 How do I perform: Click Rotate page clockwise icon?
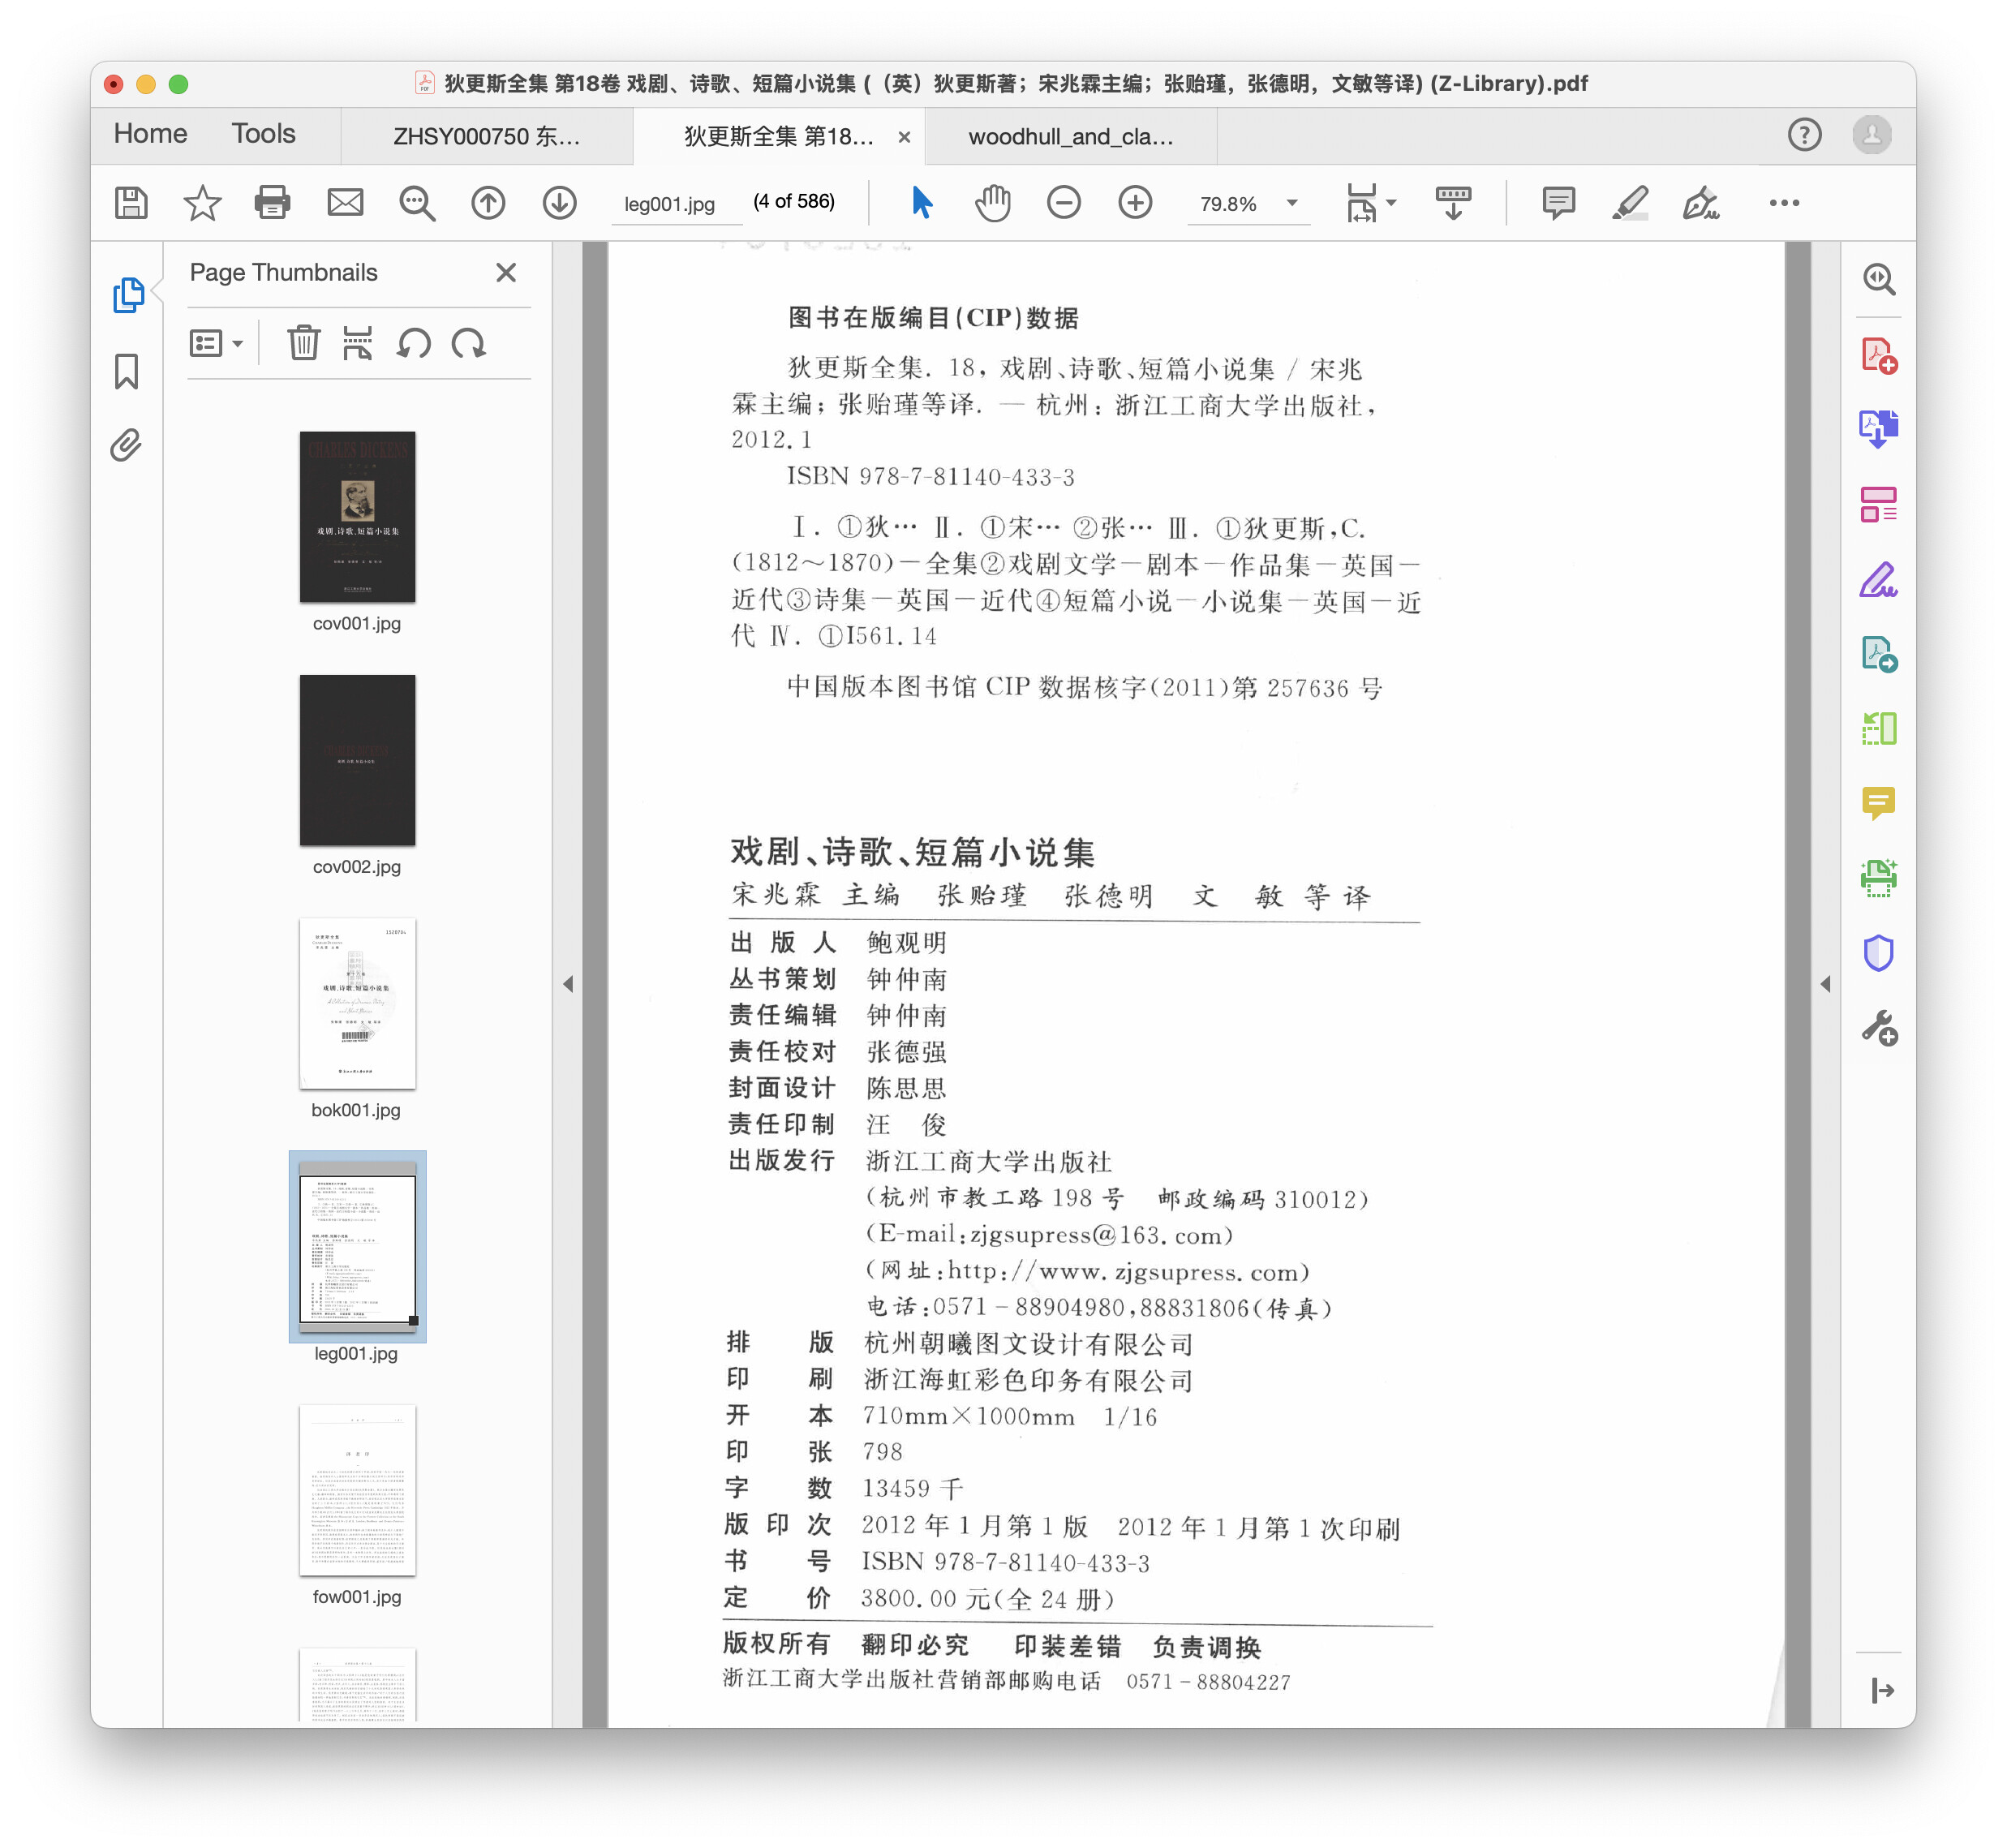(x=468, y=344)
